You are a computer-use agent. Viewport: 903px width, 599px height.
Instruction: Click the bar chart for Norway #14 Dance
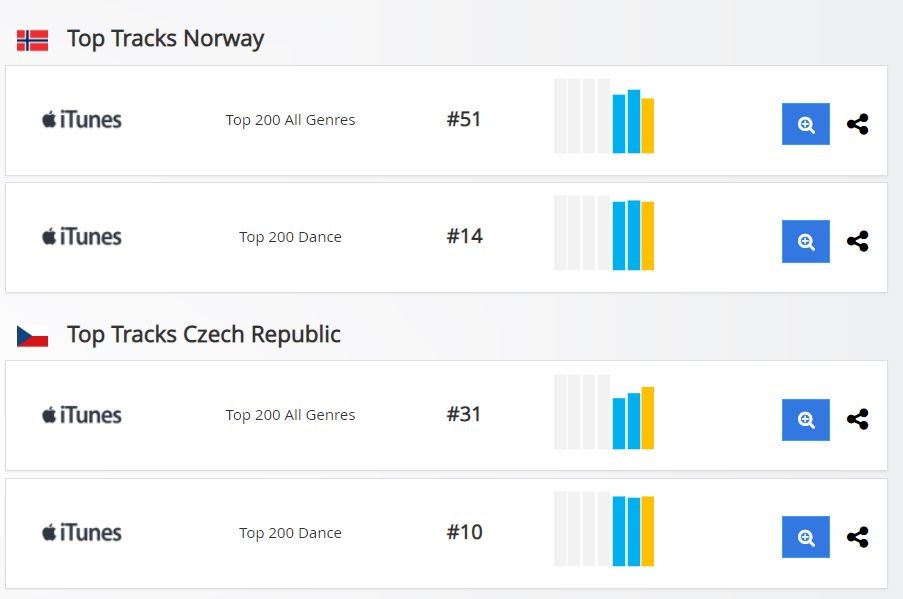(x=604, y=233)
